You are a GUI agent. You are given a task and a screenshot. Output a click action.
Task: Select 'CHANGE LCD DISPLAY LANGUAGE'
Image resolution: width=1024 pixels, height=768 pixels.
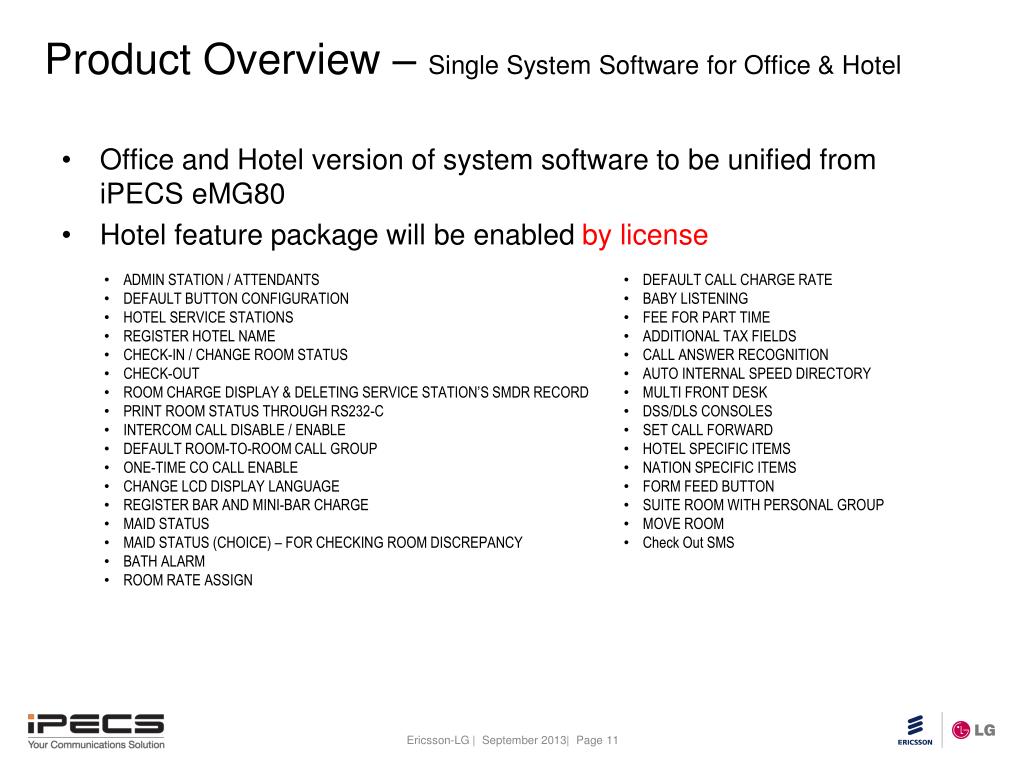pyautogui.click(x=231, y=487)
